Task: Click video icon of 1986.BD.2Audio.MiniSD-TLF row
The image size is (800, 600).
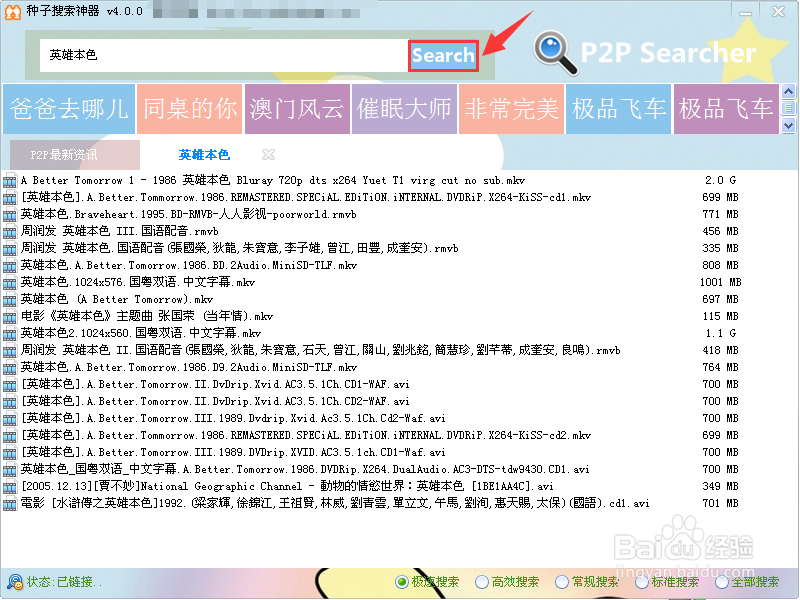Action: tap(10, 266)
